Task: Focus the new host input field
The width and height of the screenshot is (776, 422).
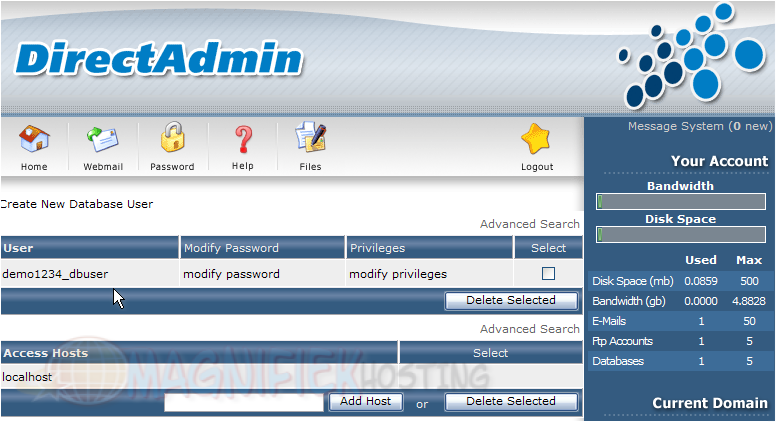Action: click(x=244, y=402)
